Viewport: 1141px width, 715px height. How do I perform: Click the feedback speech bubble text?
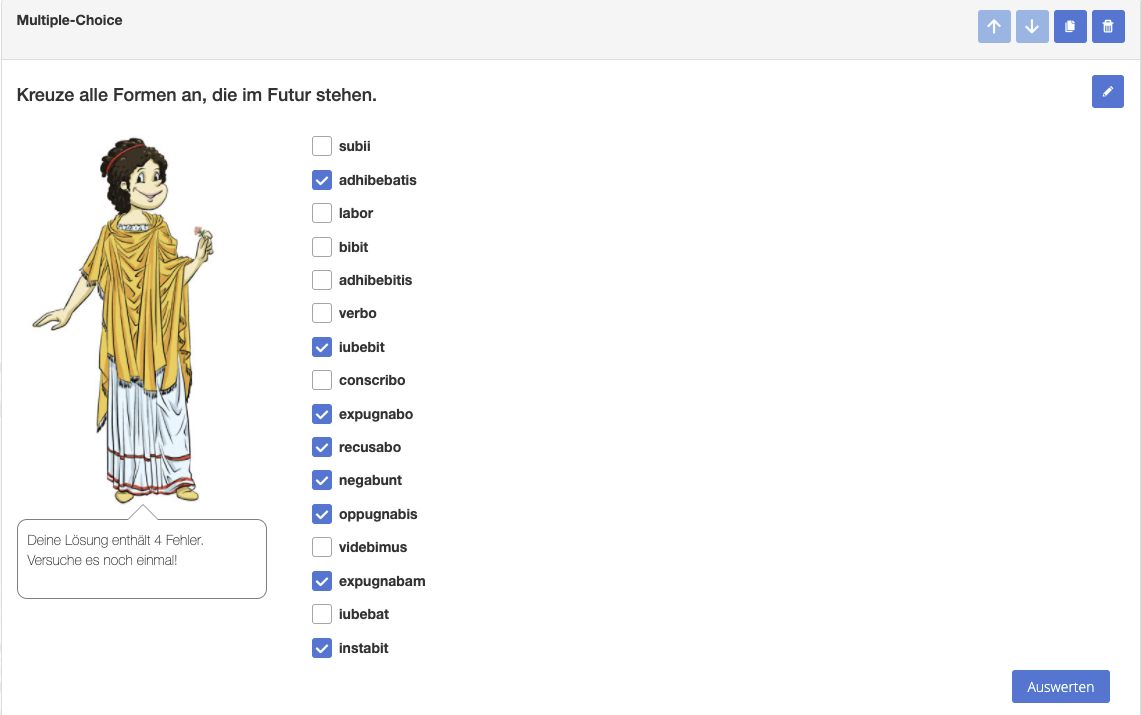tap(115, 550)
